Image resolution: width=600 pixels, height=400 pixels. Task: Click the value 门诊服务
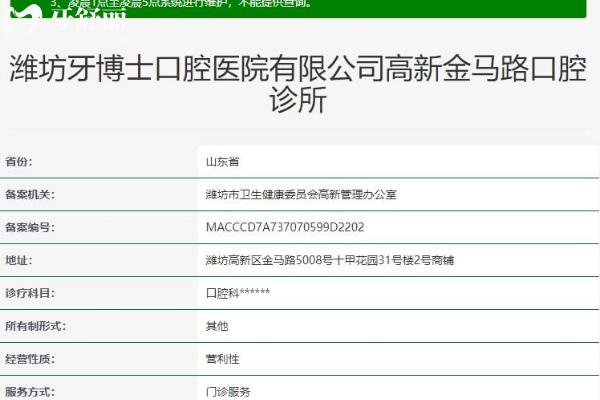tap(228, 392)
